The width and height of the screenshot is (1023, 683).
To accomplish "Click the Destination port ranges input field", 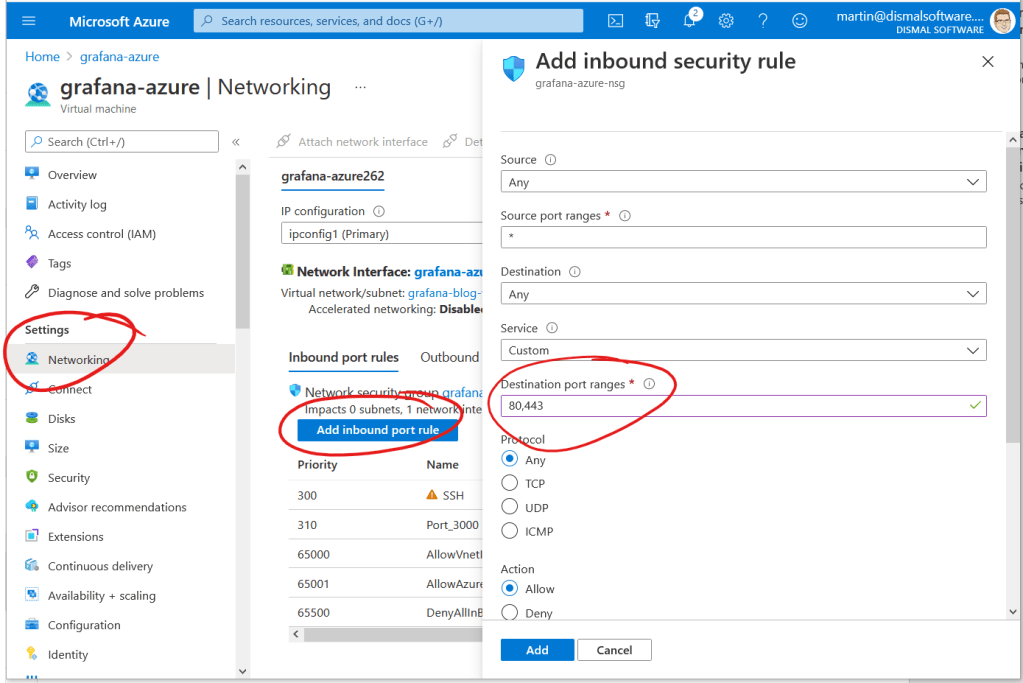I will [x=735, y=406].
